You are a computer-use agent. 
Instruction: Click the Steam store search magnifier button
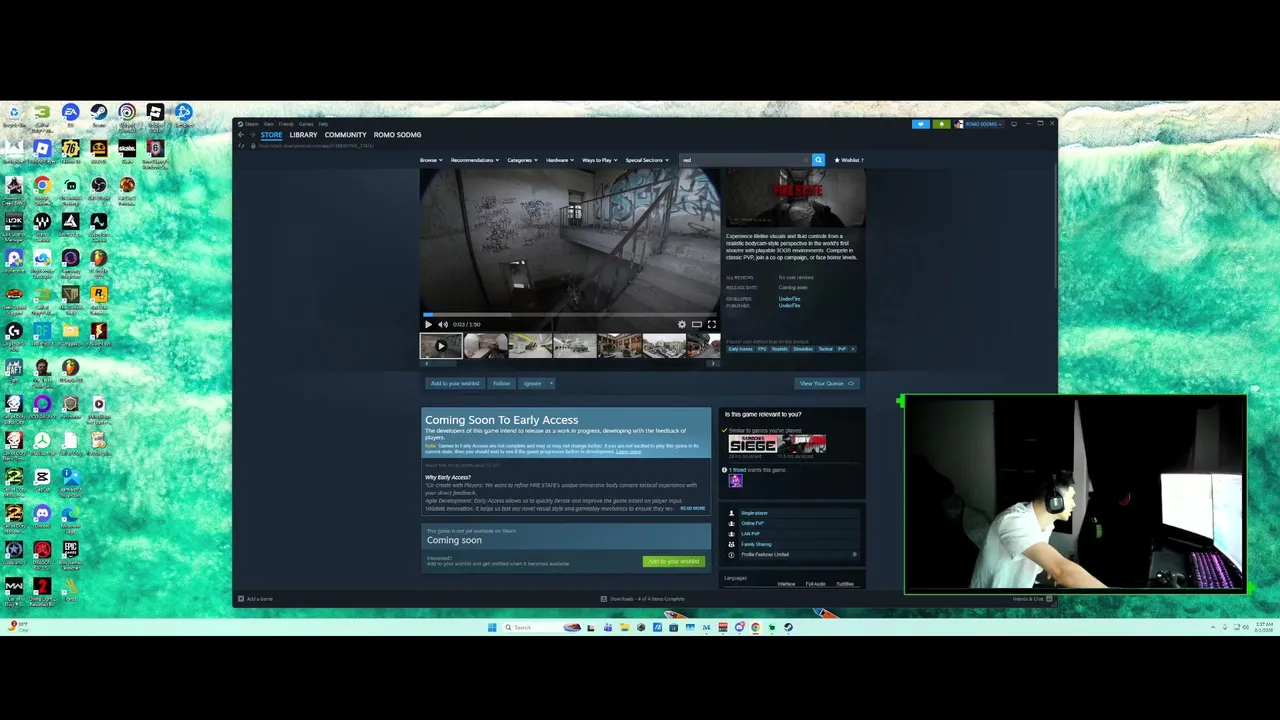click(818, 160)
